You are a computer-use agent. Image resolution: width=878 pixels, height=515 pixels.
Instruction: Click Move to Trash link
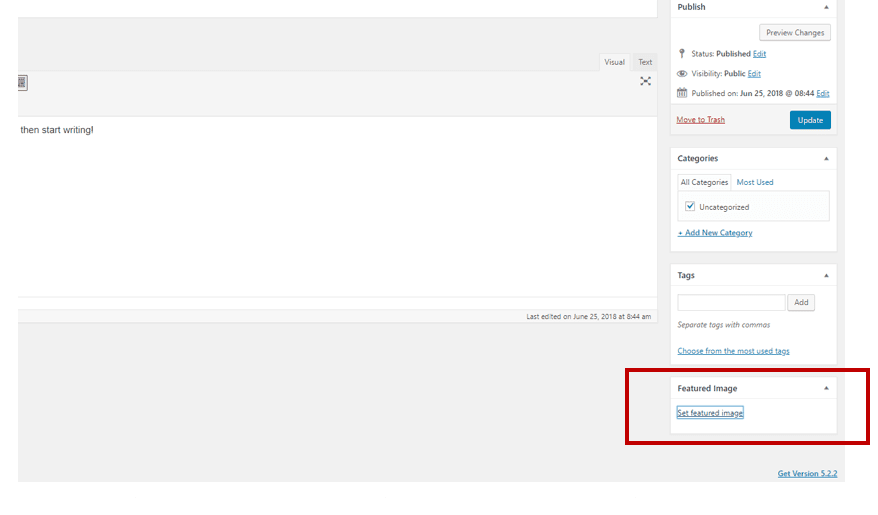point(700,120)
